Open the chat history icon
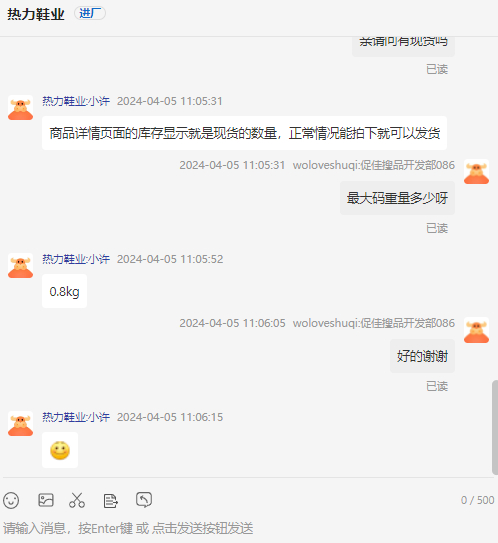 pyautogui.click(x=144, y=500)
